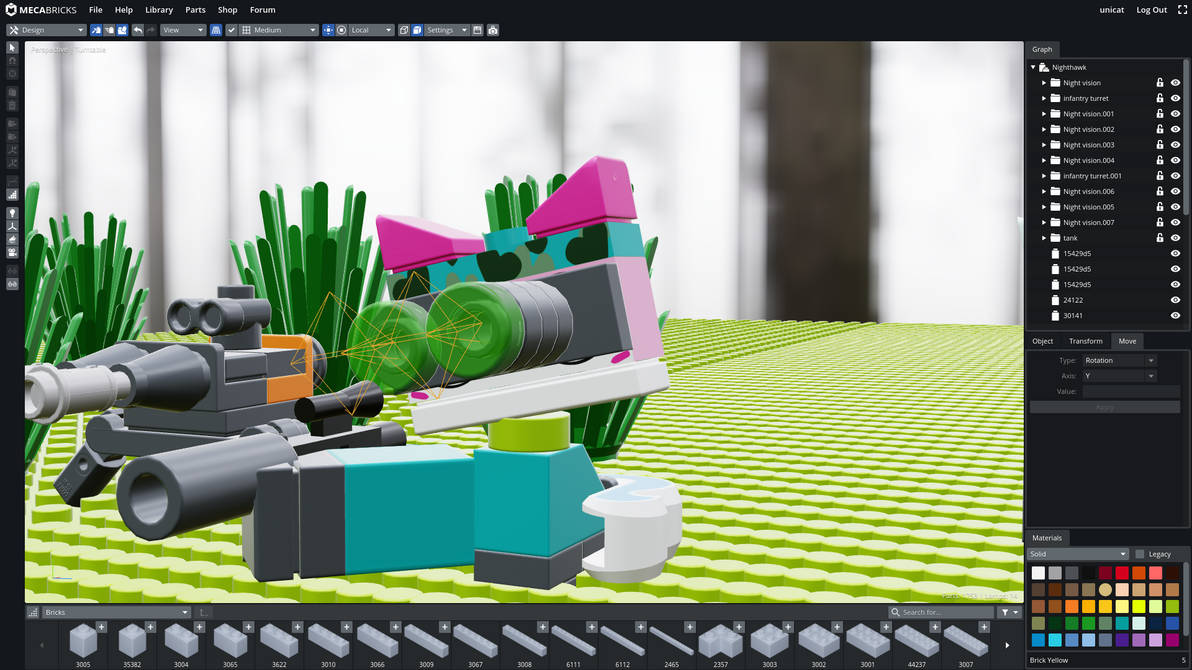Click the unicat username link
The image size is (1192, 670).
(x=1111, y=10)
